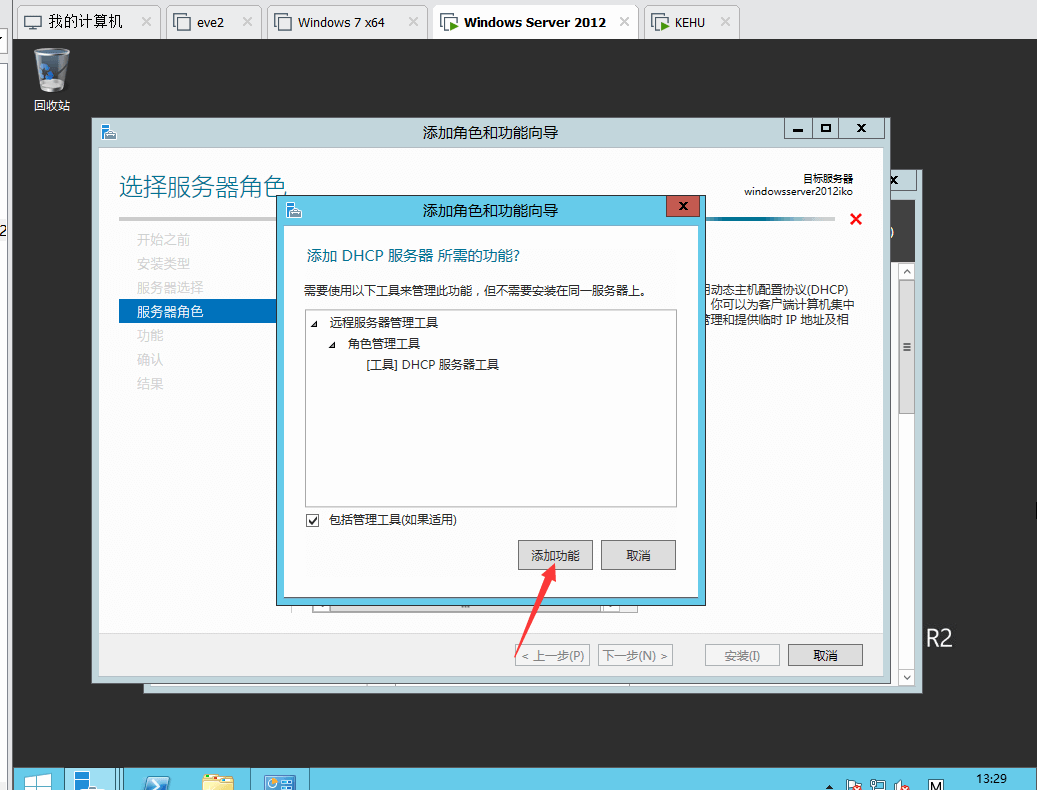Click the 下一步(N) button in wizard

[x=635, y=655]
